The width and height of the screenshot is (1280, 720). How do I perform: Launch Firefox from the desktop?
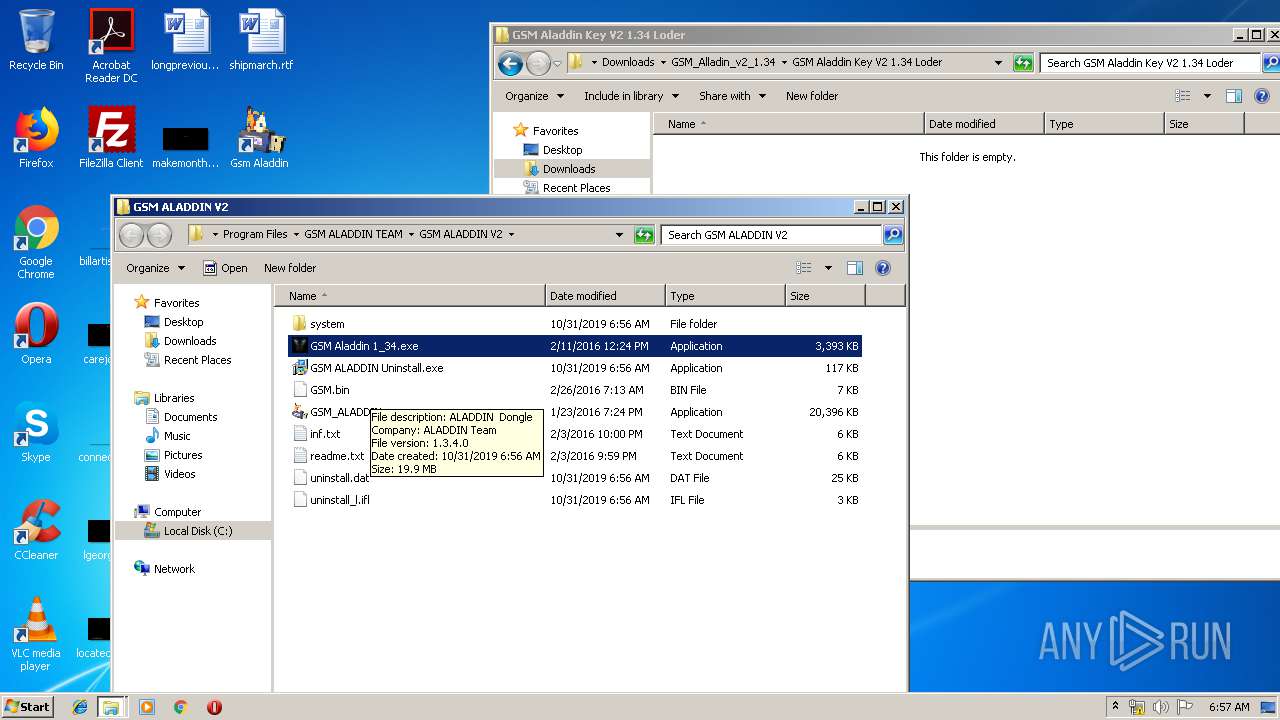click(36, 139)
